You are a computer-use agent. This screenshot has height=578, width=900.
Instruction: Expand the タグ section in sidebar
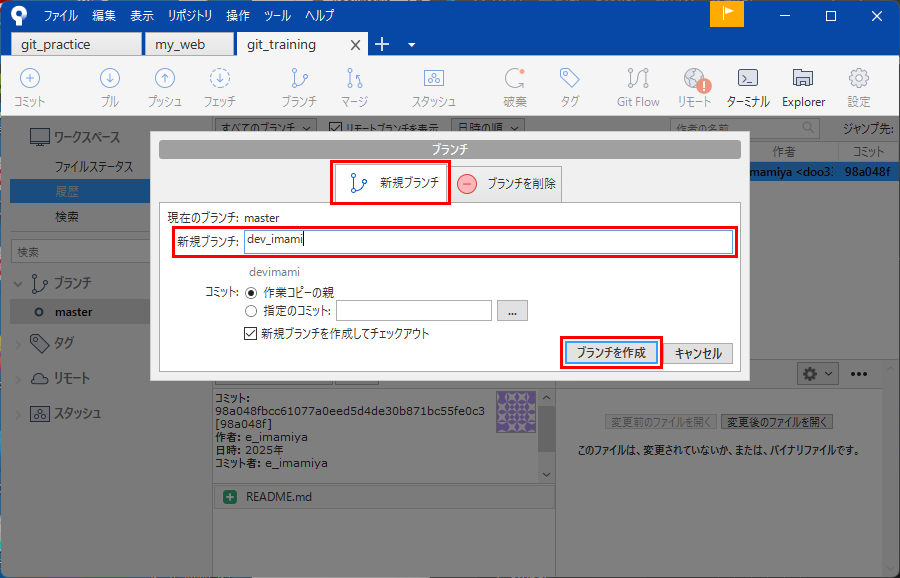pyautogui.click(x=20, y=343)
